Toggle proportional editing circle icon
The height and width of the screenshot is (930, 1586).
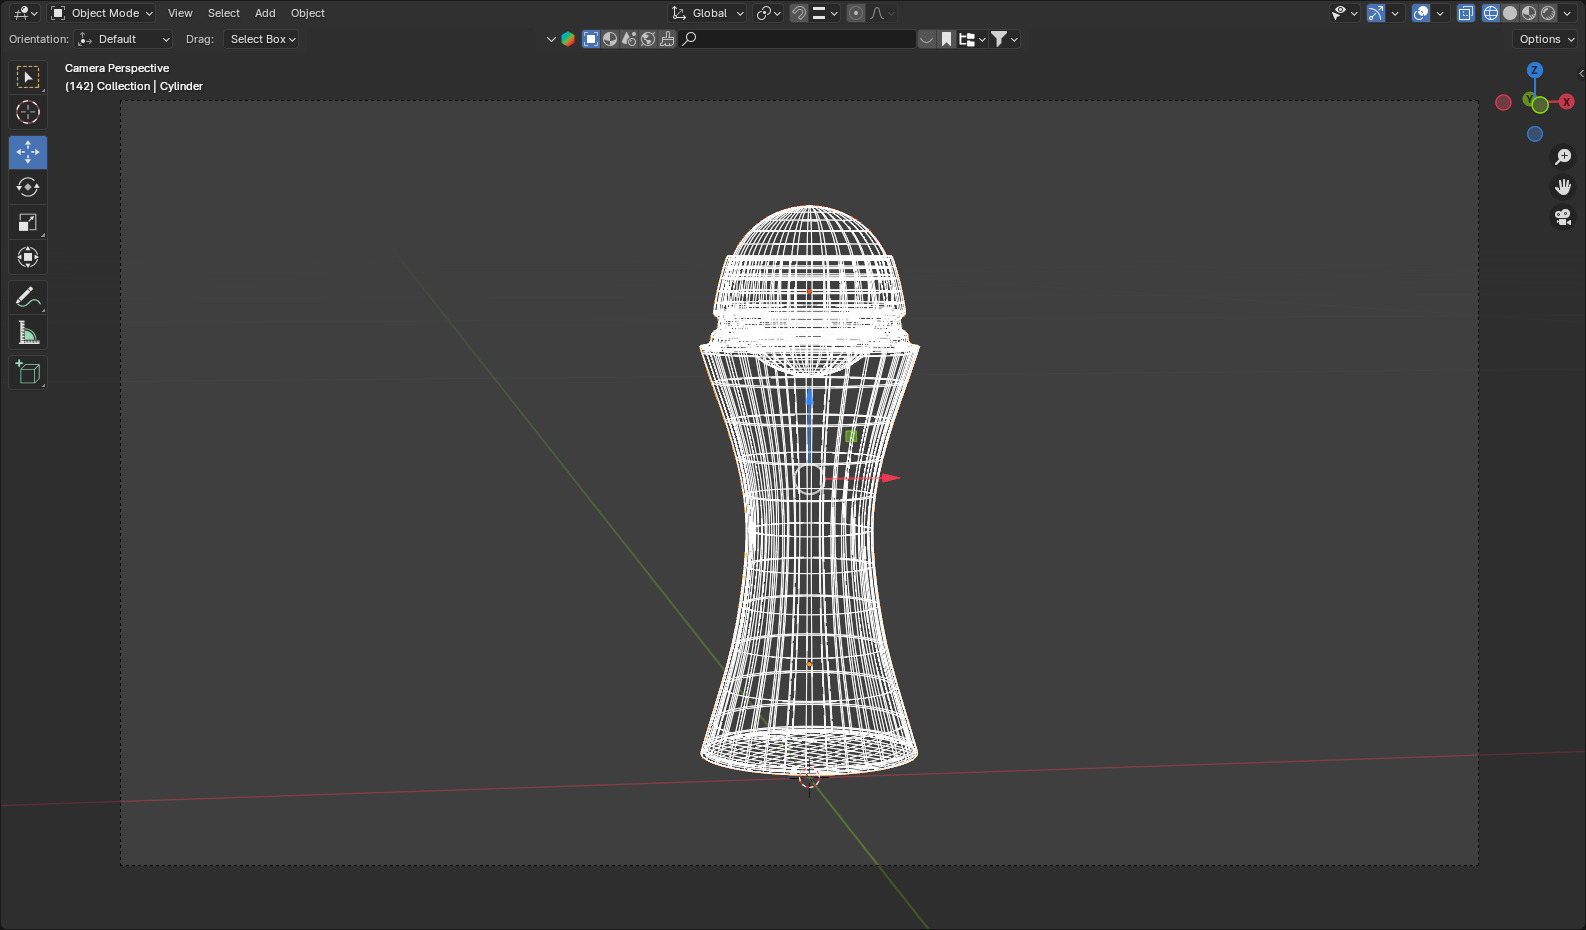click(856, 13)
